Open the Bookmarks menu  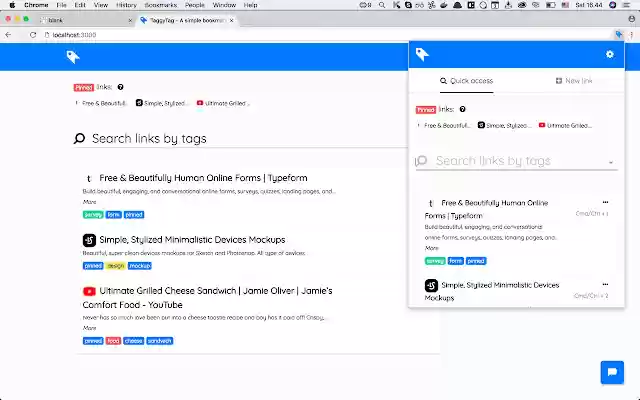[x=161, y=5]
